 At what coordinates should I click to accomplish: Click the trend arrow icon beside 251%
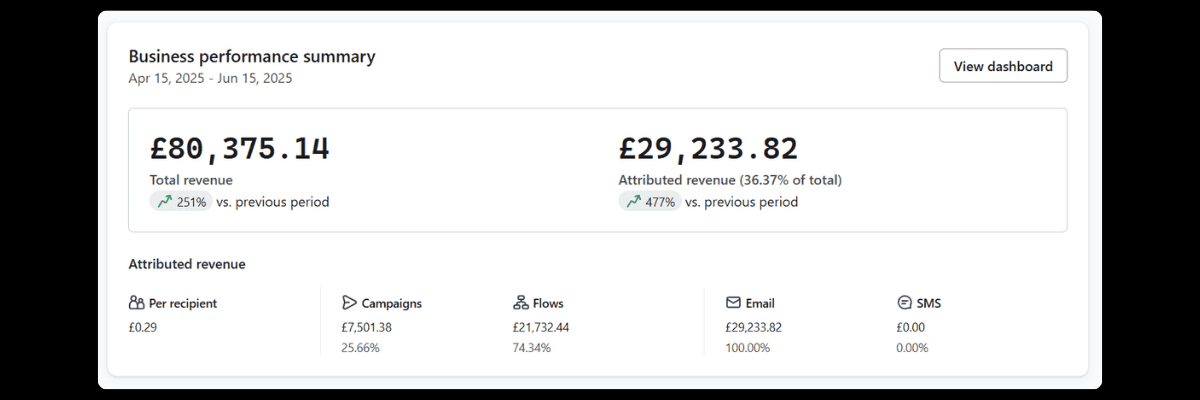[164, 202]
